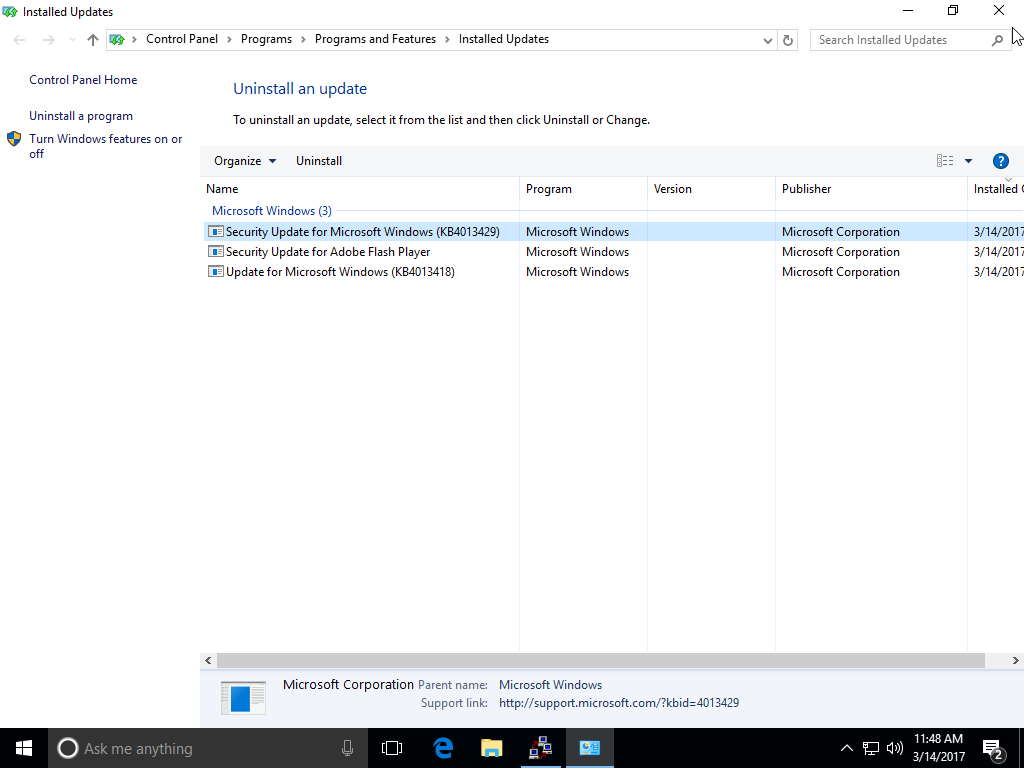This screenshot has height=768, width=1024.
Task: Click the horizontal scrollbar left arrow
Action: 208,661
